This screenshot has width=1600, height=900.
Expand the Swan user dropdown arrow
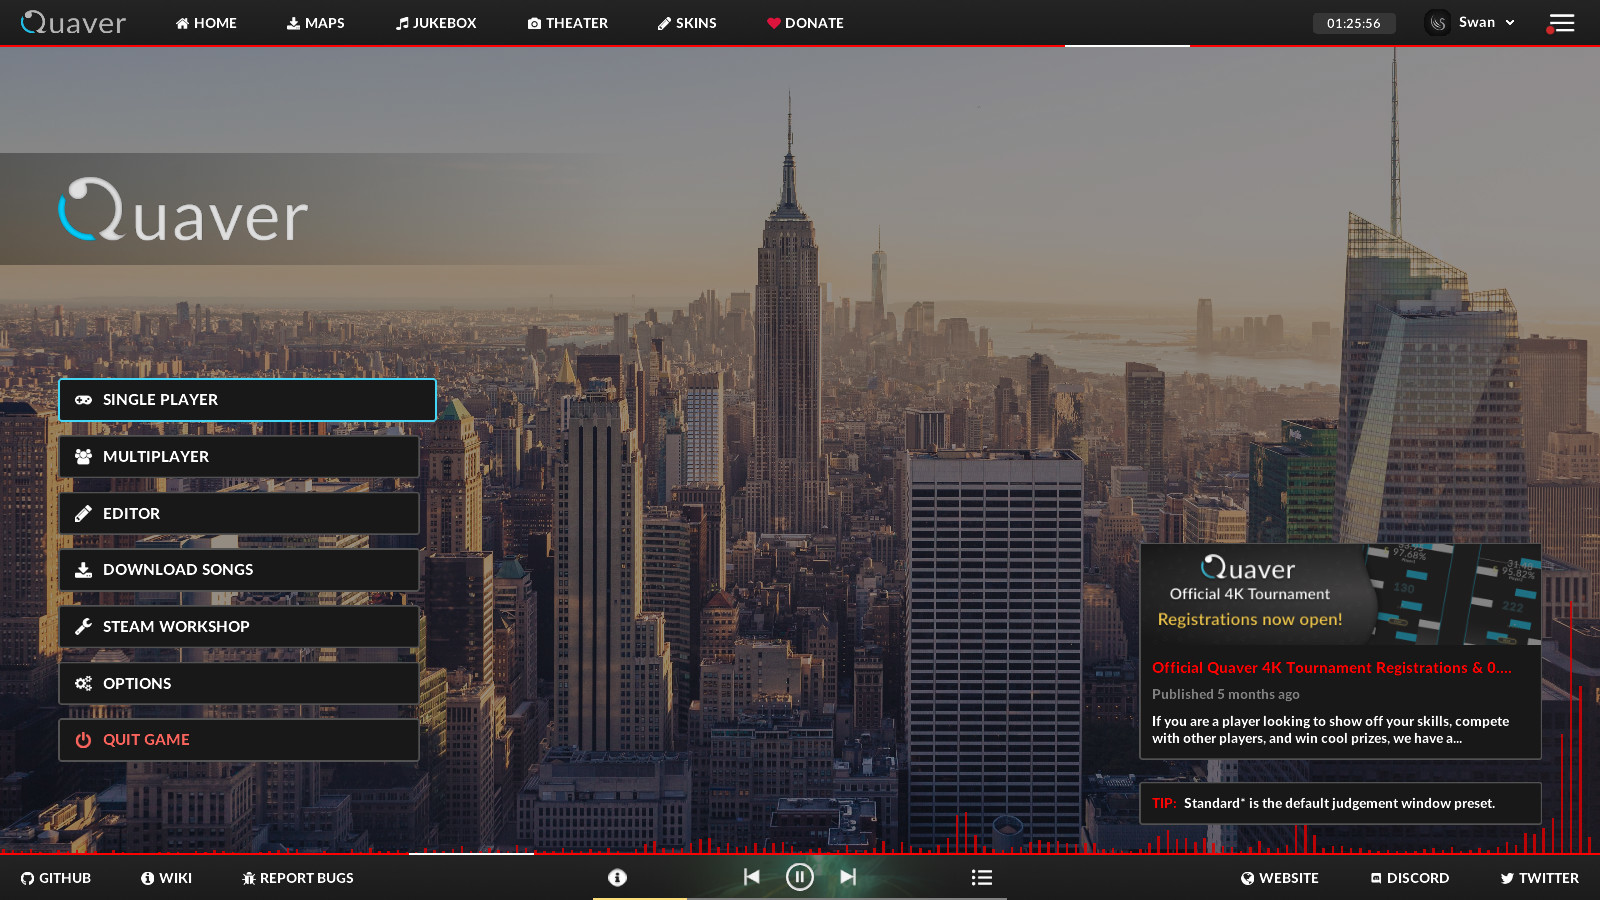1510,23
